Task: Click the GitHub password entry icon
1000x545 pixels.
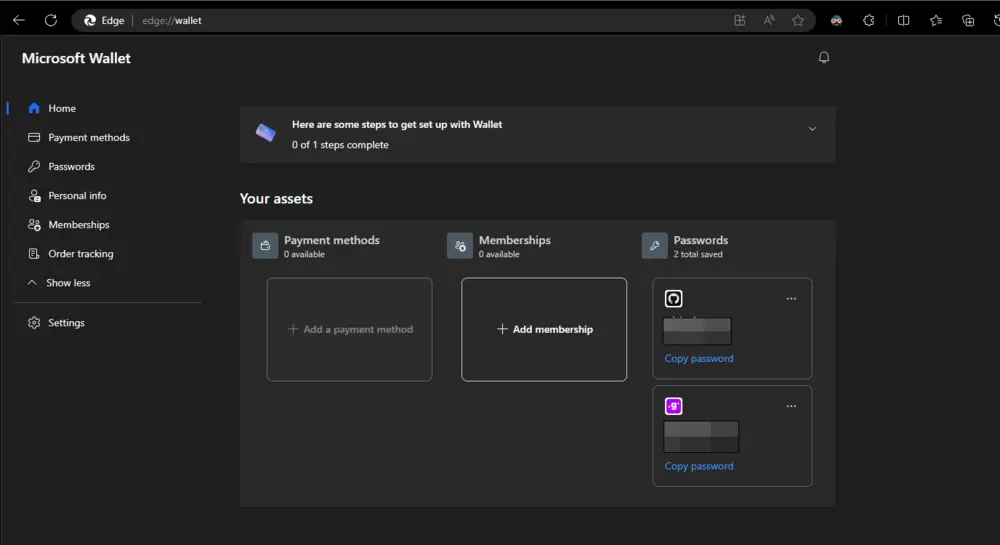Action: pos(673,298)
